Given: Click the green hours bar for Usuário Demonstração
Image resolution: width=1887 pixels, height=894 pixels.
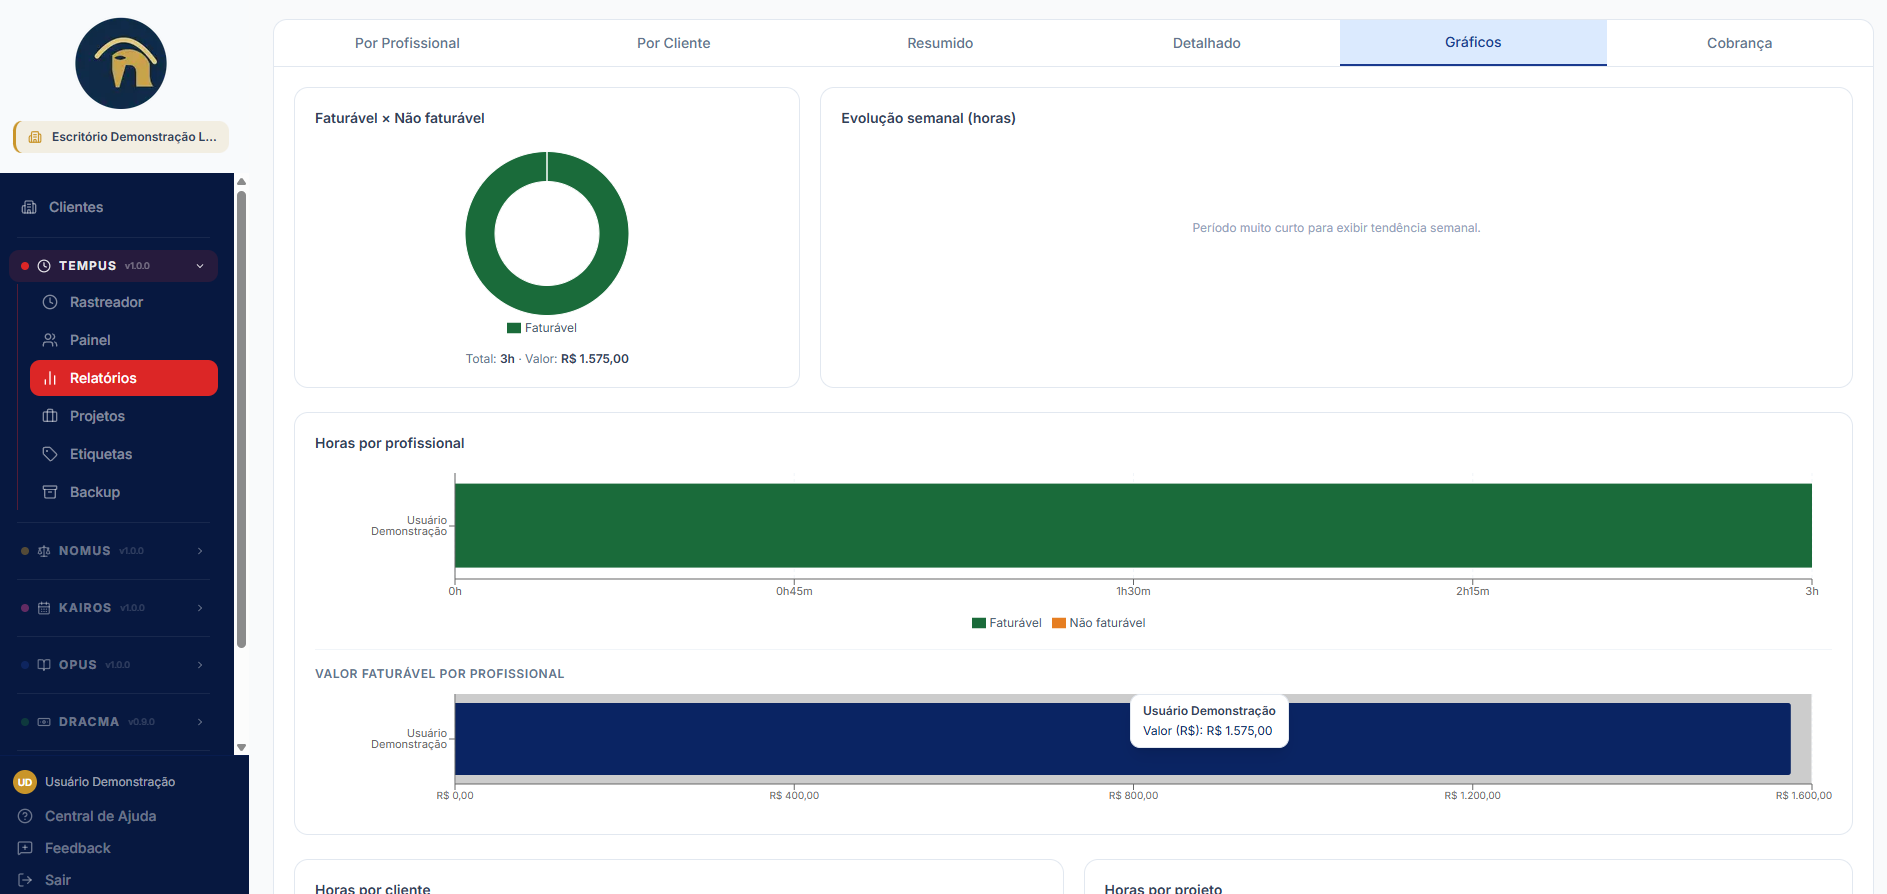Looking at the screenshot, I should click(1133, 525).
